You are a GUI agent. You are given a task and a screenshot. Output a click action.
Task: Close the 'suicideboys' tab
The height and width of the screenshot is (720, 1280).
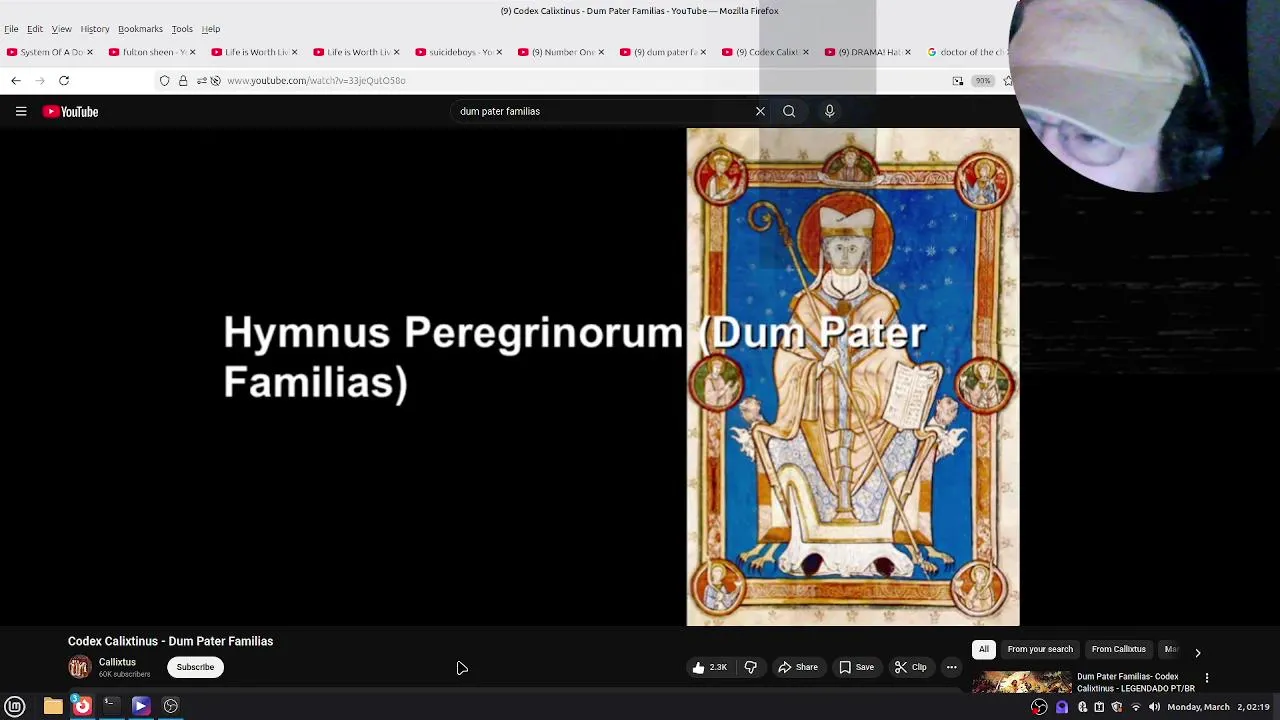498,52
